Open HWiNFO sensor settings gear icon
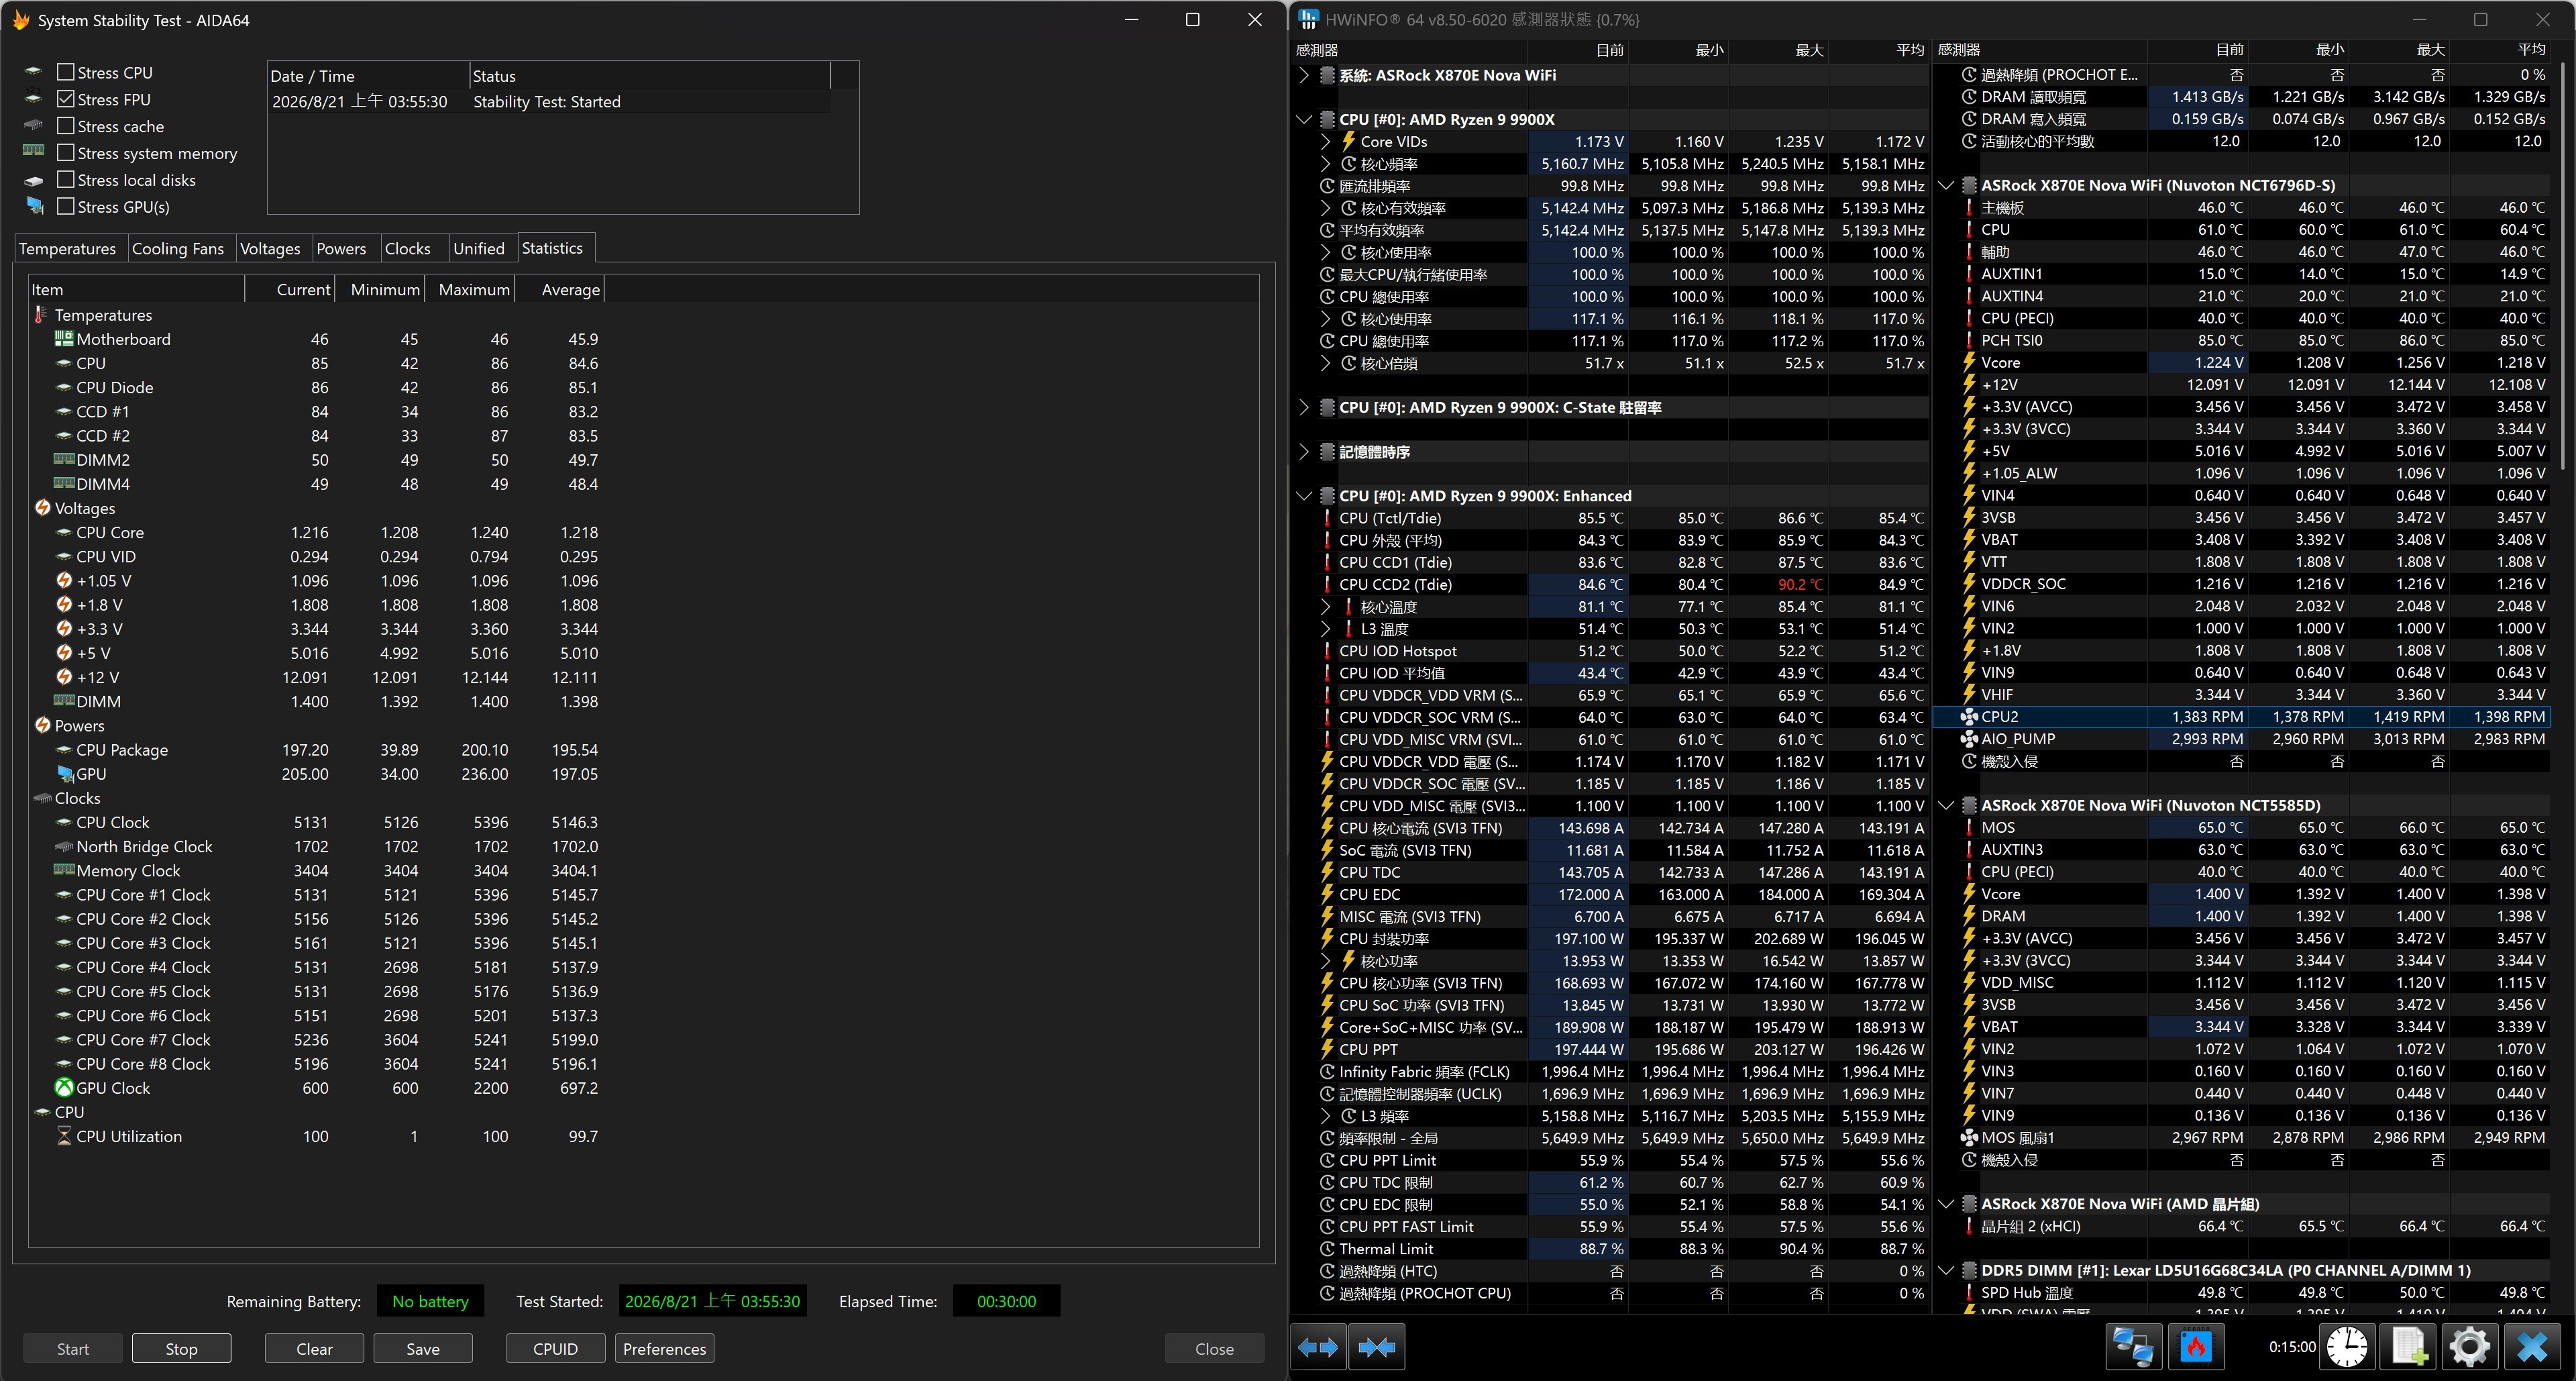The image size is (2576, 1381). pyautogui.click(x=2469, y=1347)
